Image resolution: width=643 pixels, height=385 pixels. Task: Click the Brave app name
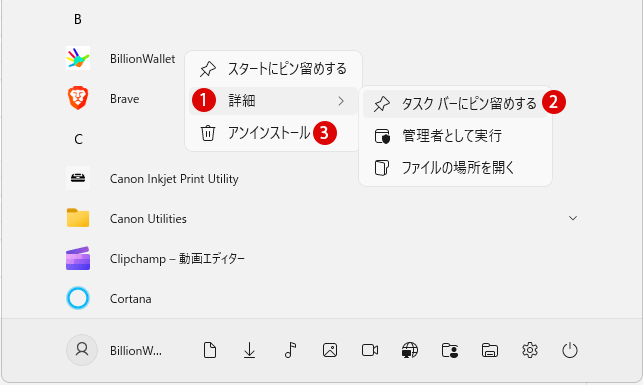coord(125,99)
